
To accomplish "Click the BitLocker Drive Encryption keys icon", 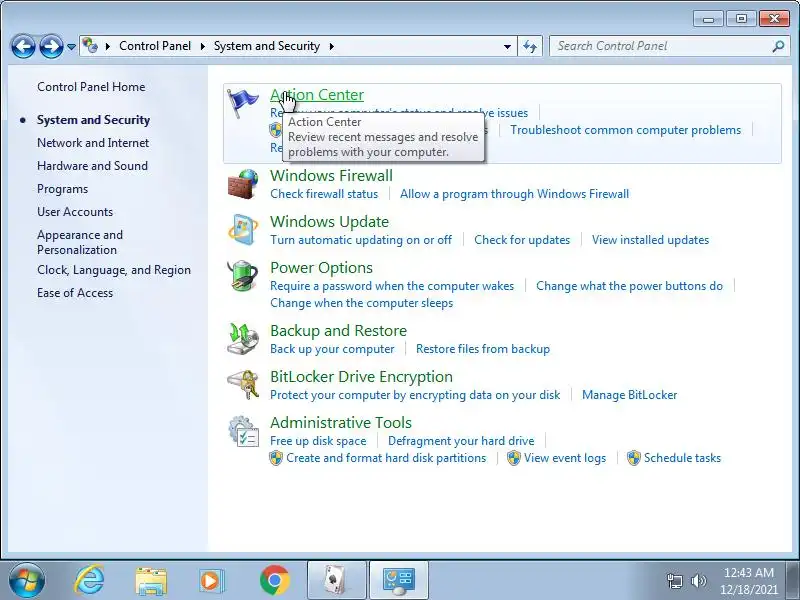I will pyautogui.click(x=243, y=385).
